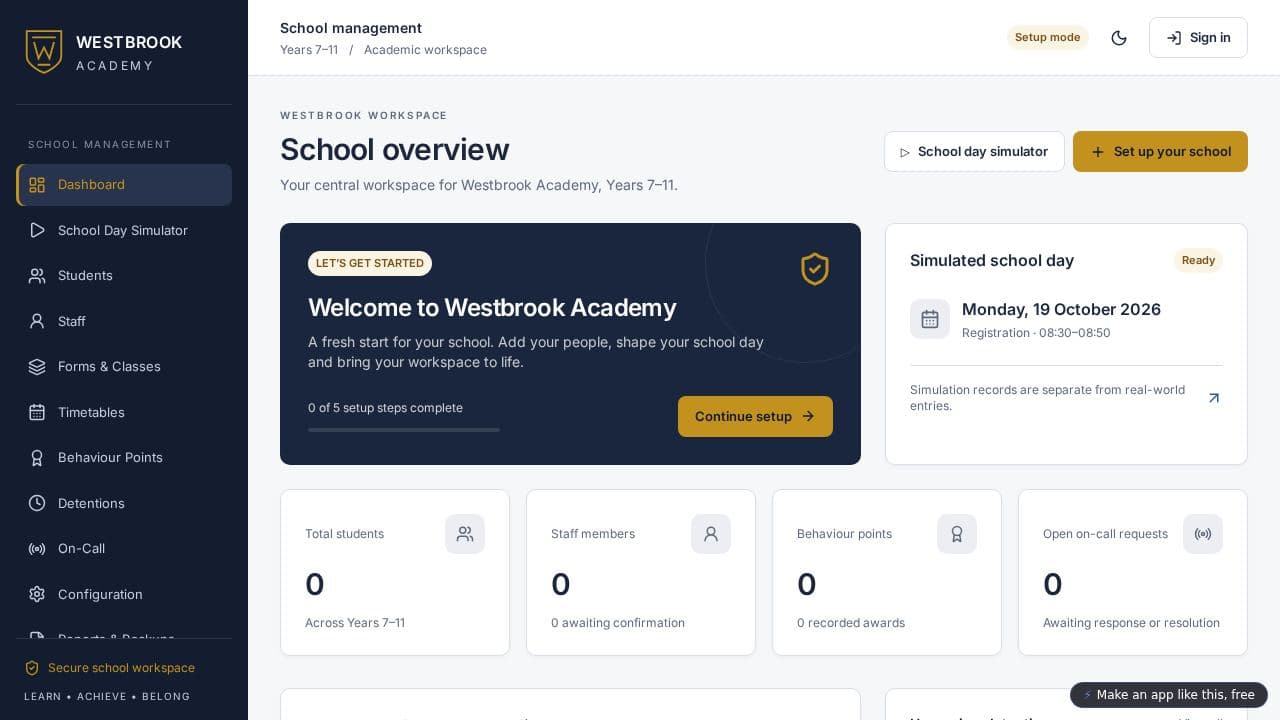Click the Westbrook Academy shield logo
Screen dimensions: 1280x720
[43, 51]
